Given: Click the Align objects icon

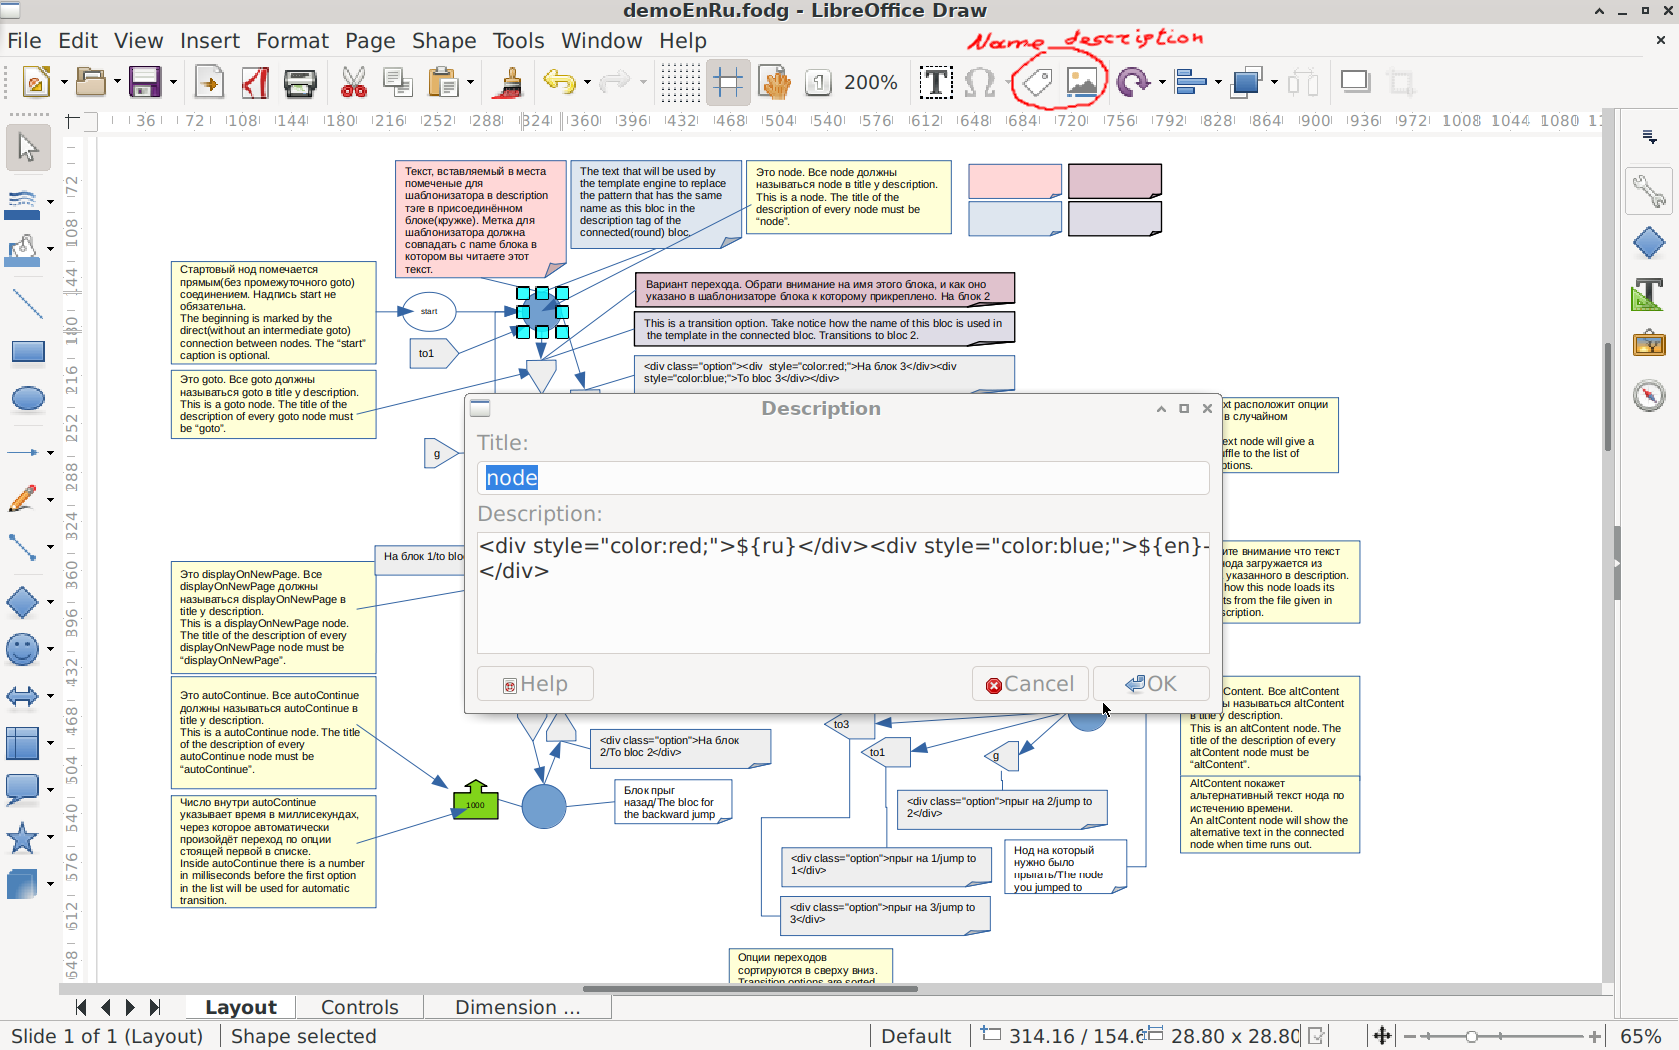Looking at the screenshot, I should click(1190, 82).
